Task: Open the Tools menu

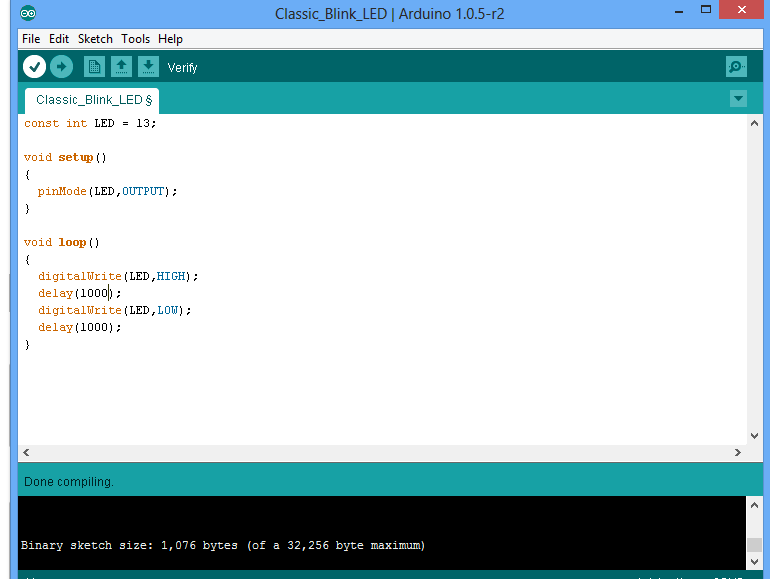Action: tap(135, 39)
